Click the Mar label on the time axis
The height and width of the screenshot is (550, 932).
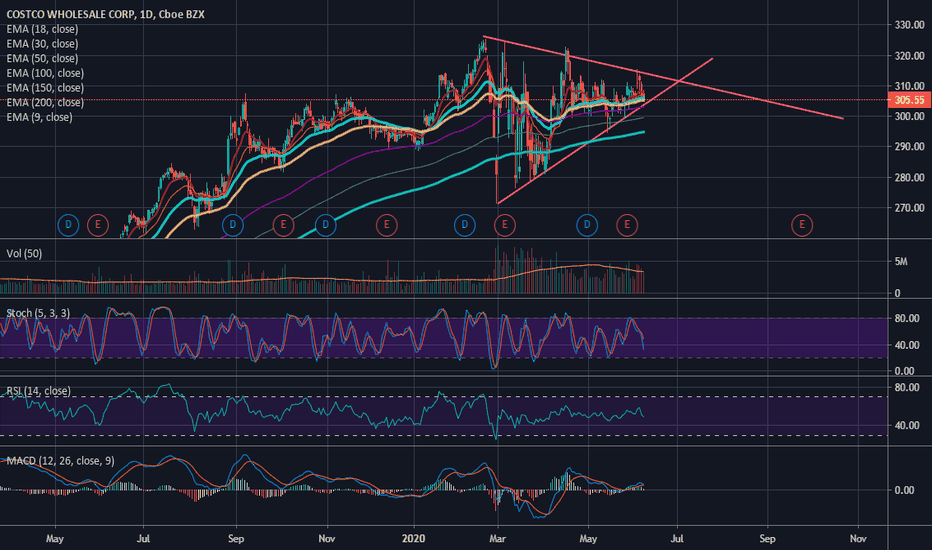498,539
